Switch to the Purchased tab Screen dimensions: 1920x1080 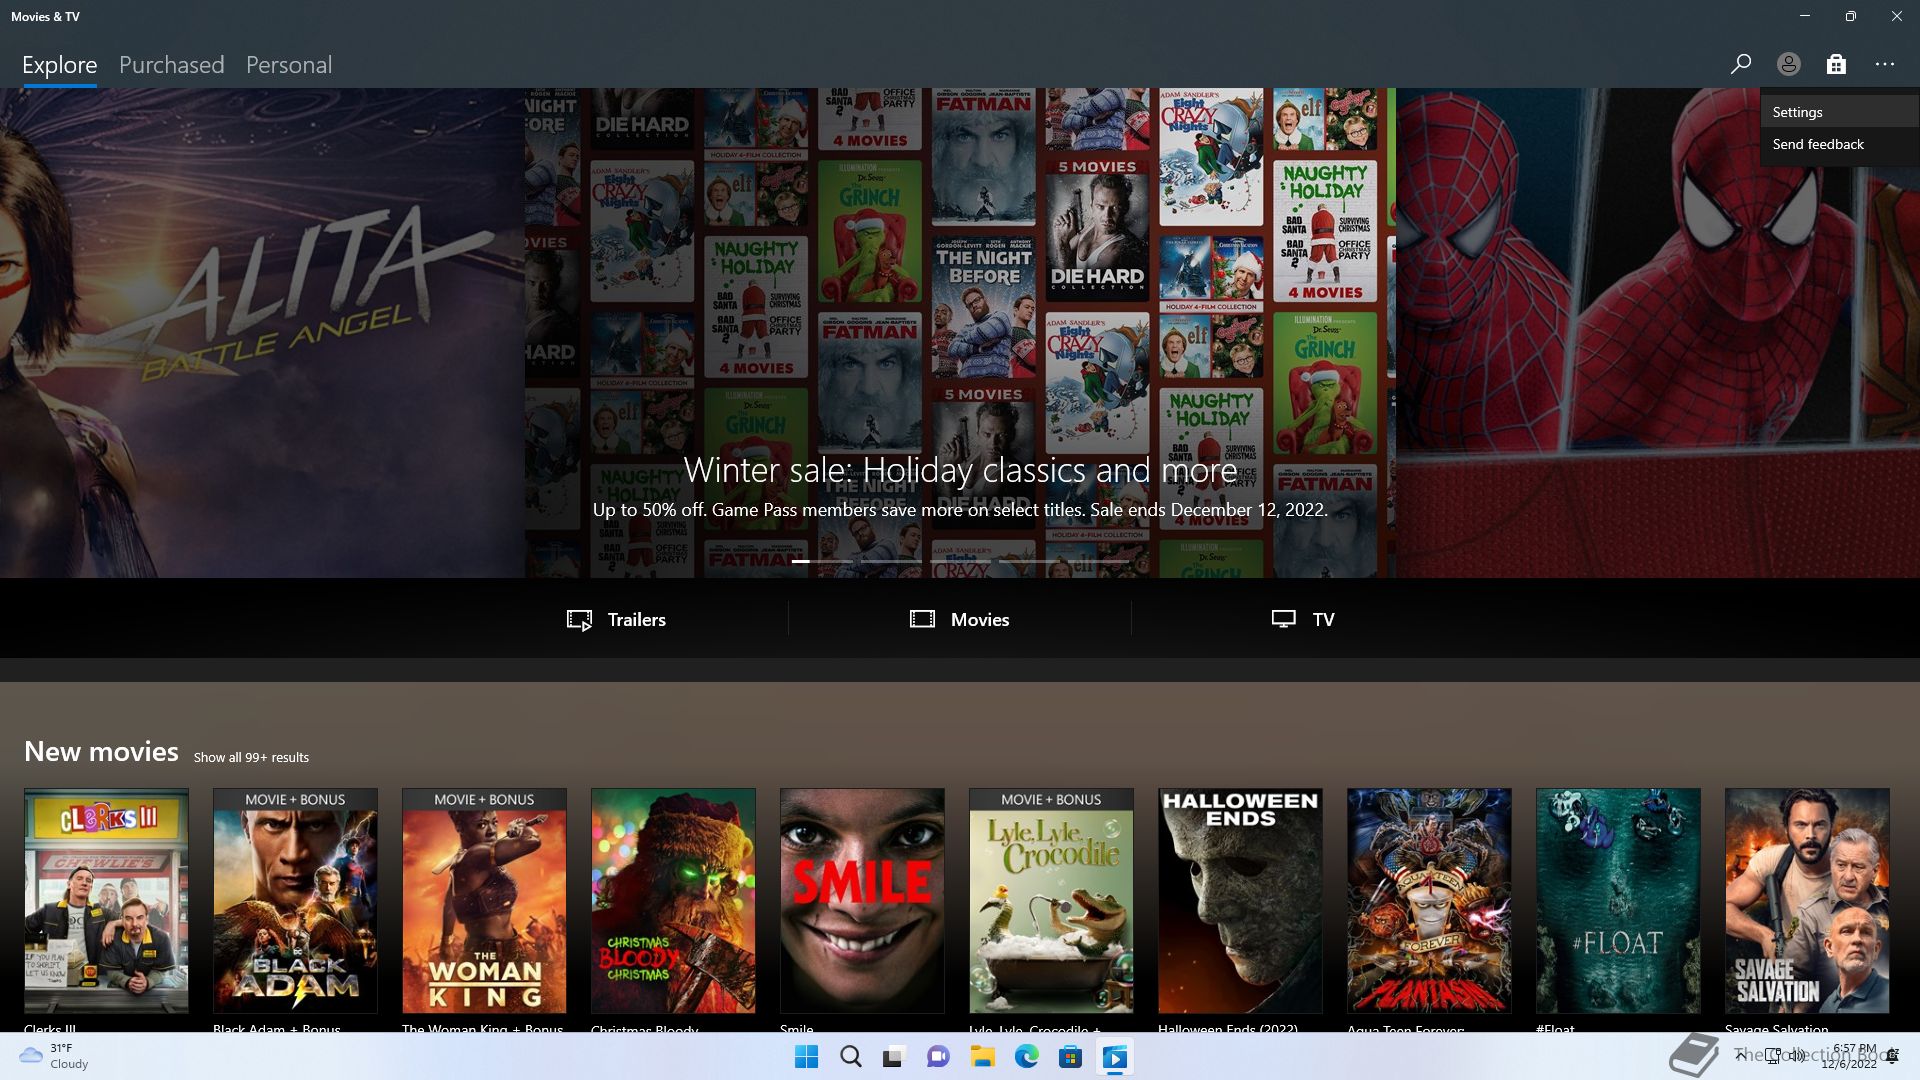coord(172,65)
